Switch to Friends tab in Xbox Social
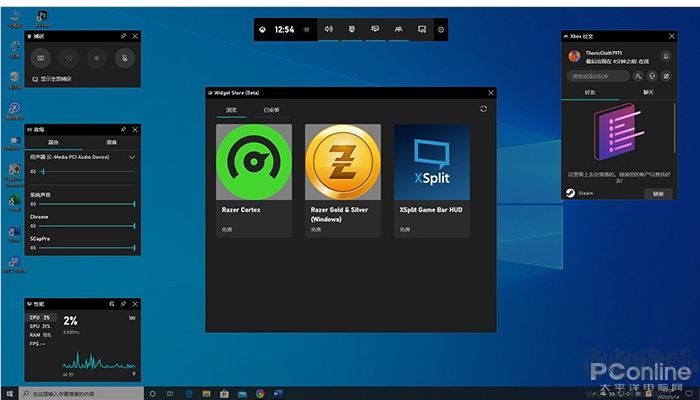 590,92
